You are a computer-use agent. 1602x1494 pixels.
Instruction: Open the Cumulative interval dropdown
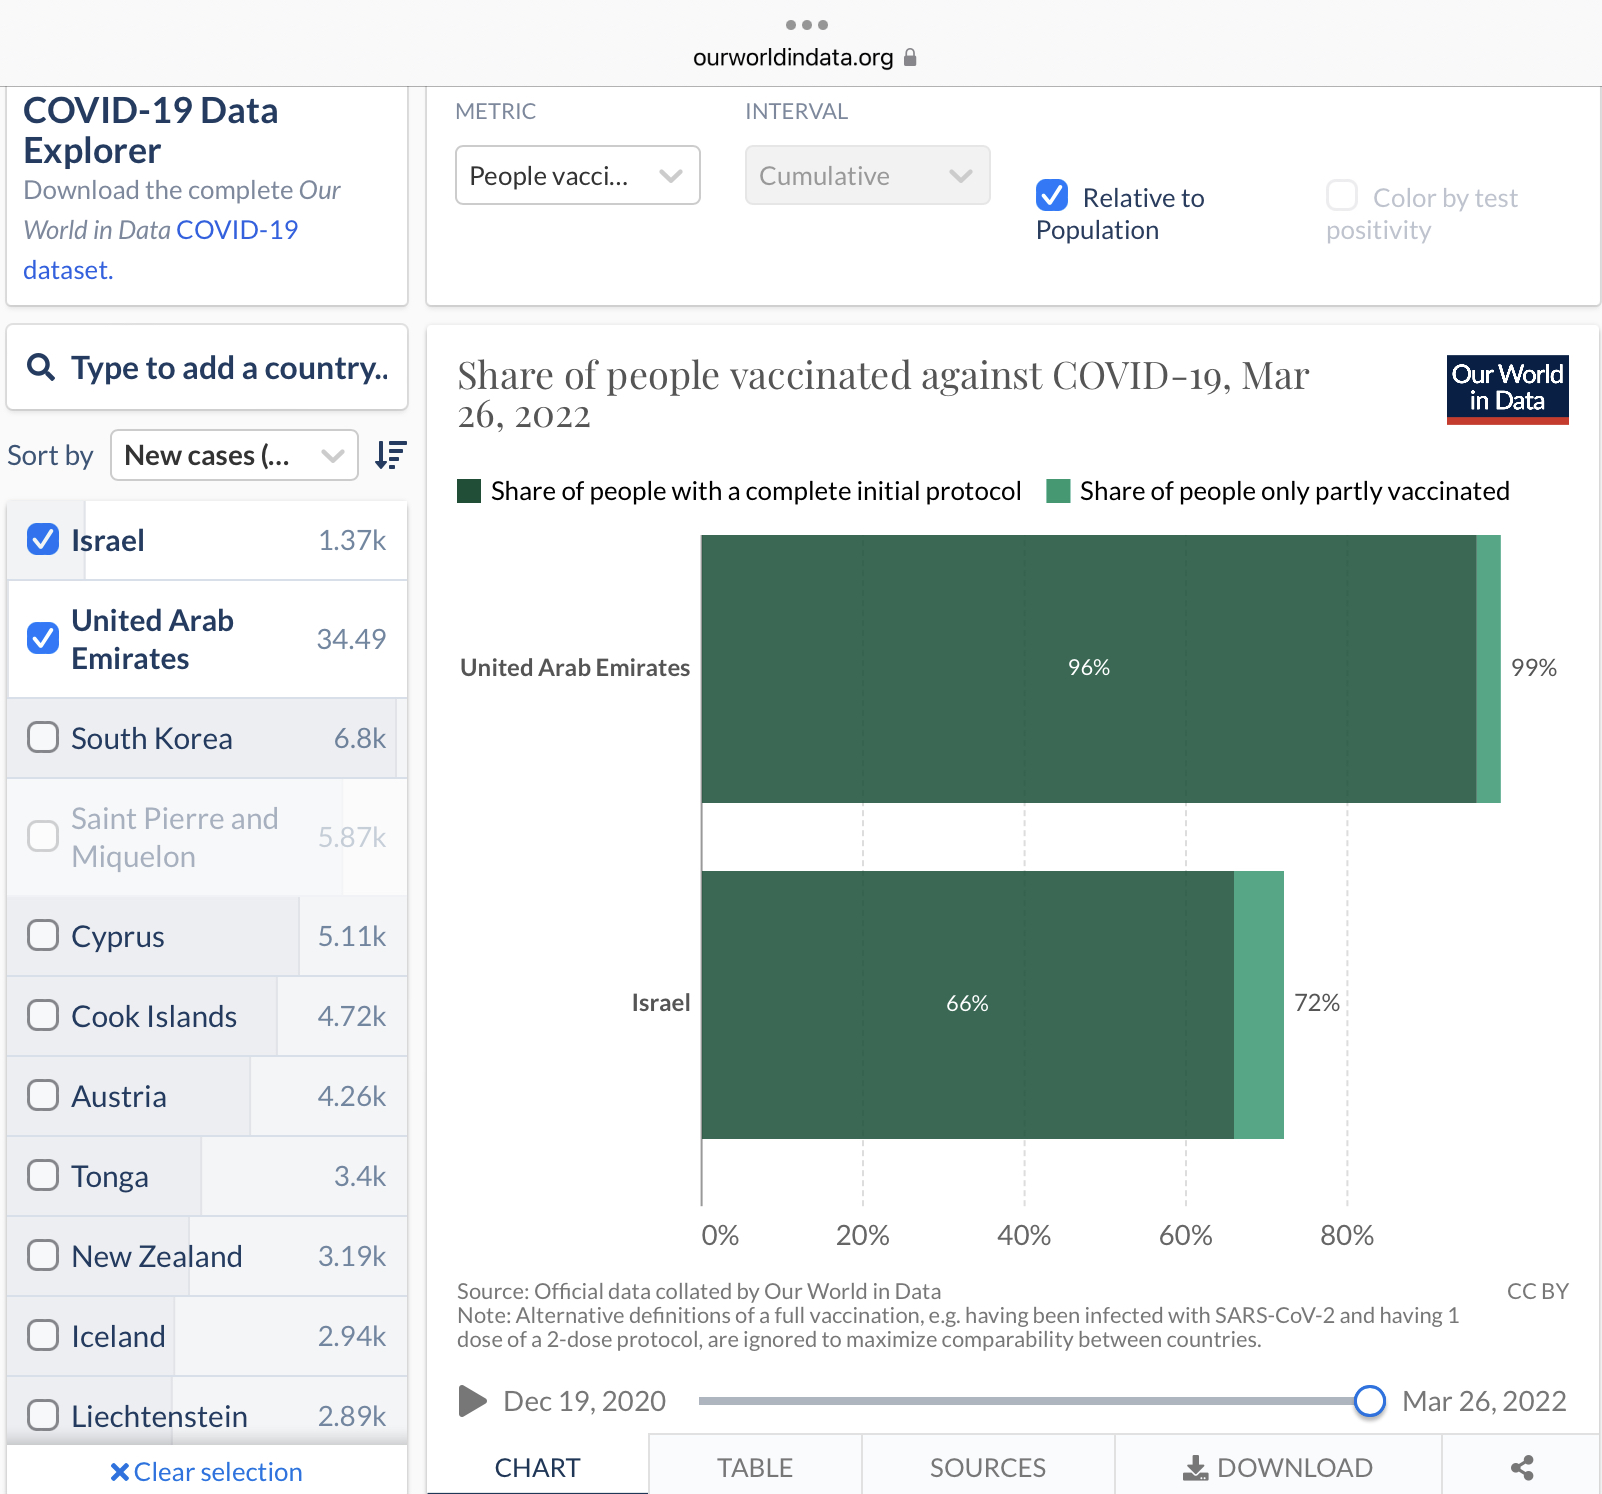pos(867,176)
